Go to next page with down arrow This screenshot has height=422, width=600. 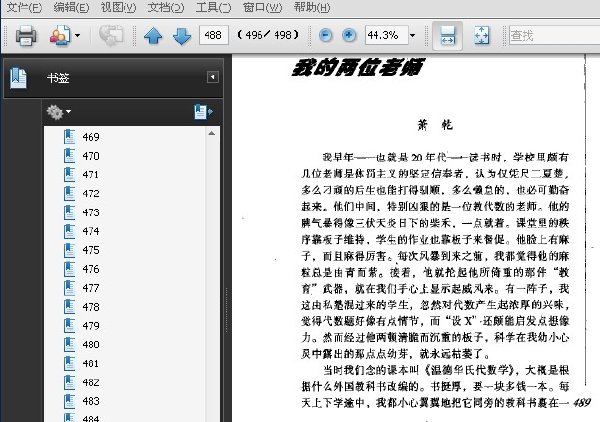point(182,36)
